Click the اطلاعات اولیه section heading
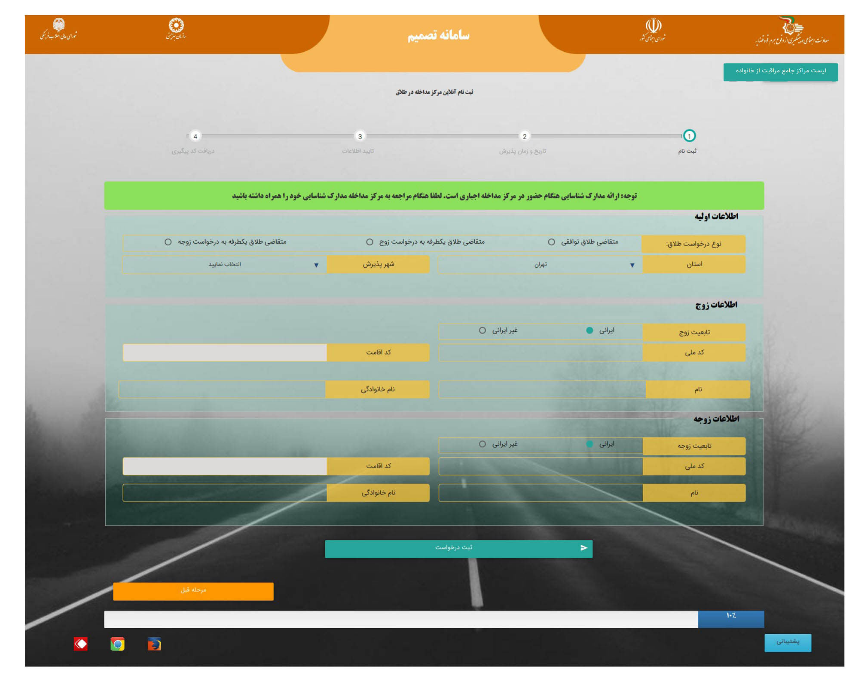This screenshot has height=689, width=865. coord(716,216)
